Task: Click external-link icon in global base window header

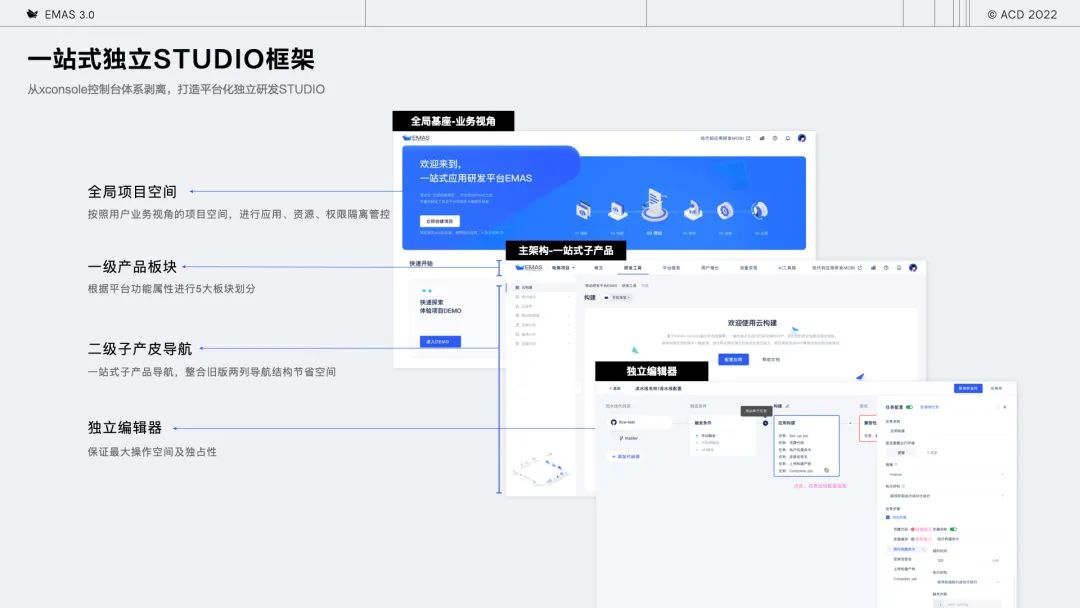Action: [x=748, y=138]
